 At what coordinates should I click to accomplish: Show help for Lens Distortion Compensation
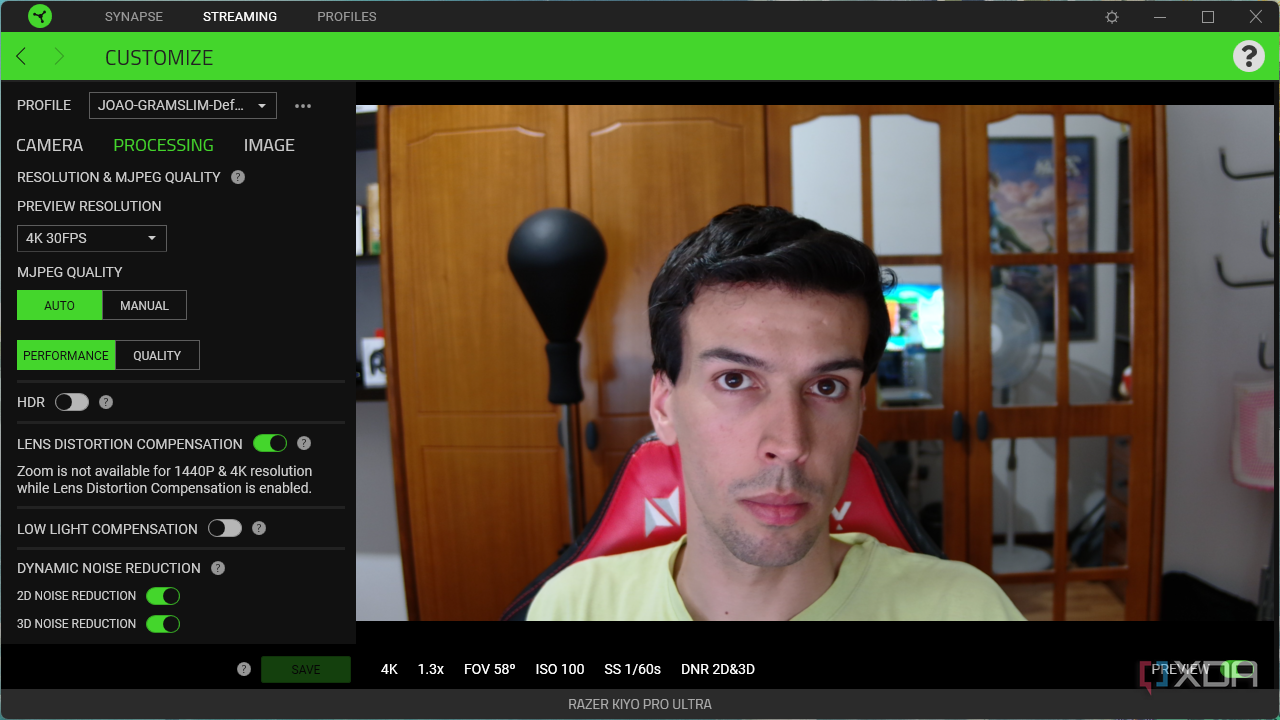tap(304, 443)
